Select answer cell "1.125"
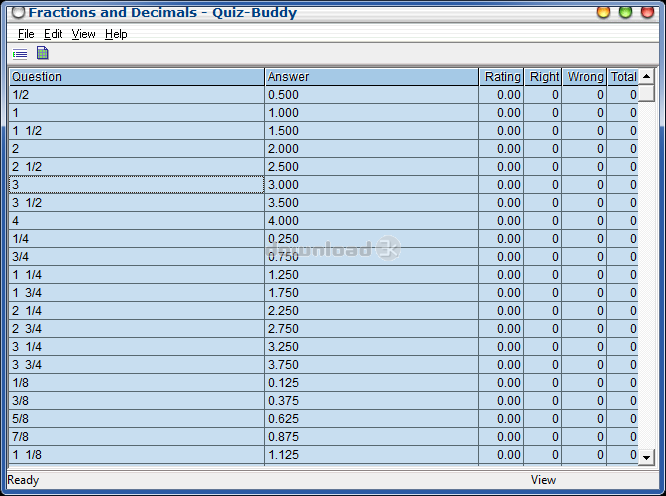 click(x=372, y=455)
